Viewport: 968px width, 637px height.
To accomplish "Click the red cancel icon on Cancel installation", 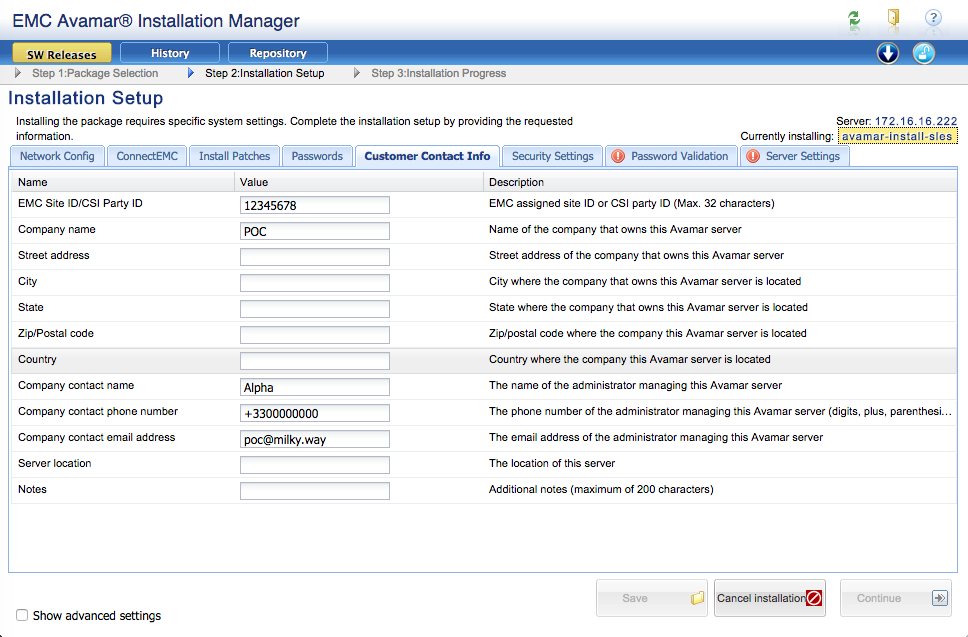I will click(x=814, y=598).
